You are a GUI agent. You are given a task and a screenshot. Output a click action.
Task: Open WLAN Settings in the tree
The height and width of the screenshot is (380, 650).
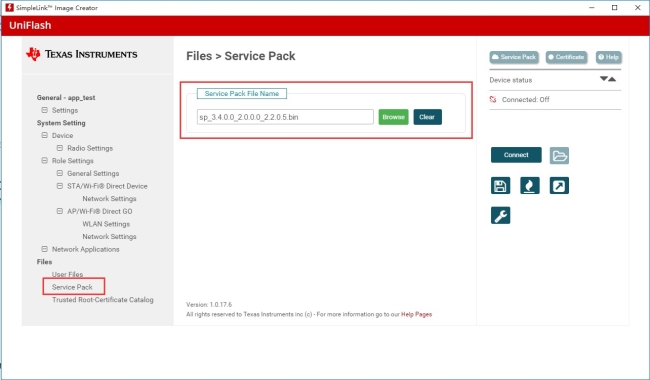point(106,224)
